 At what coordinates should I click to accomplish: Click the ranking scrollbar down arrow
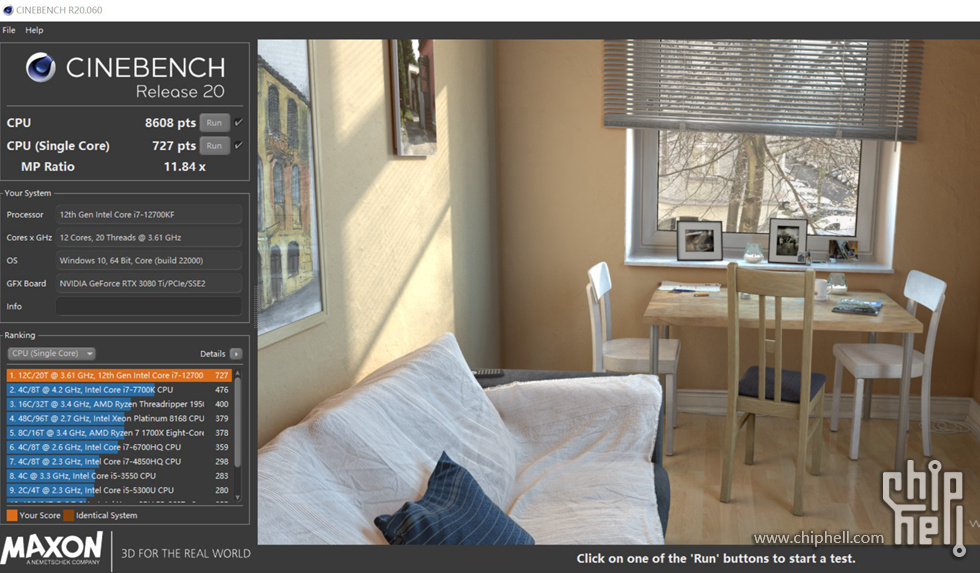click(x=238, y=497)
